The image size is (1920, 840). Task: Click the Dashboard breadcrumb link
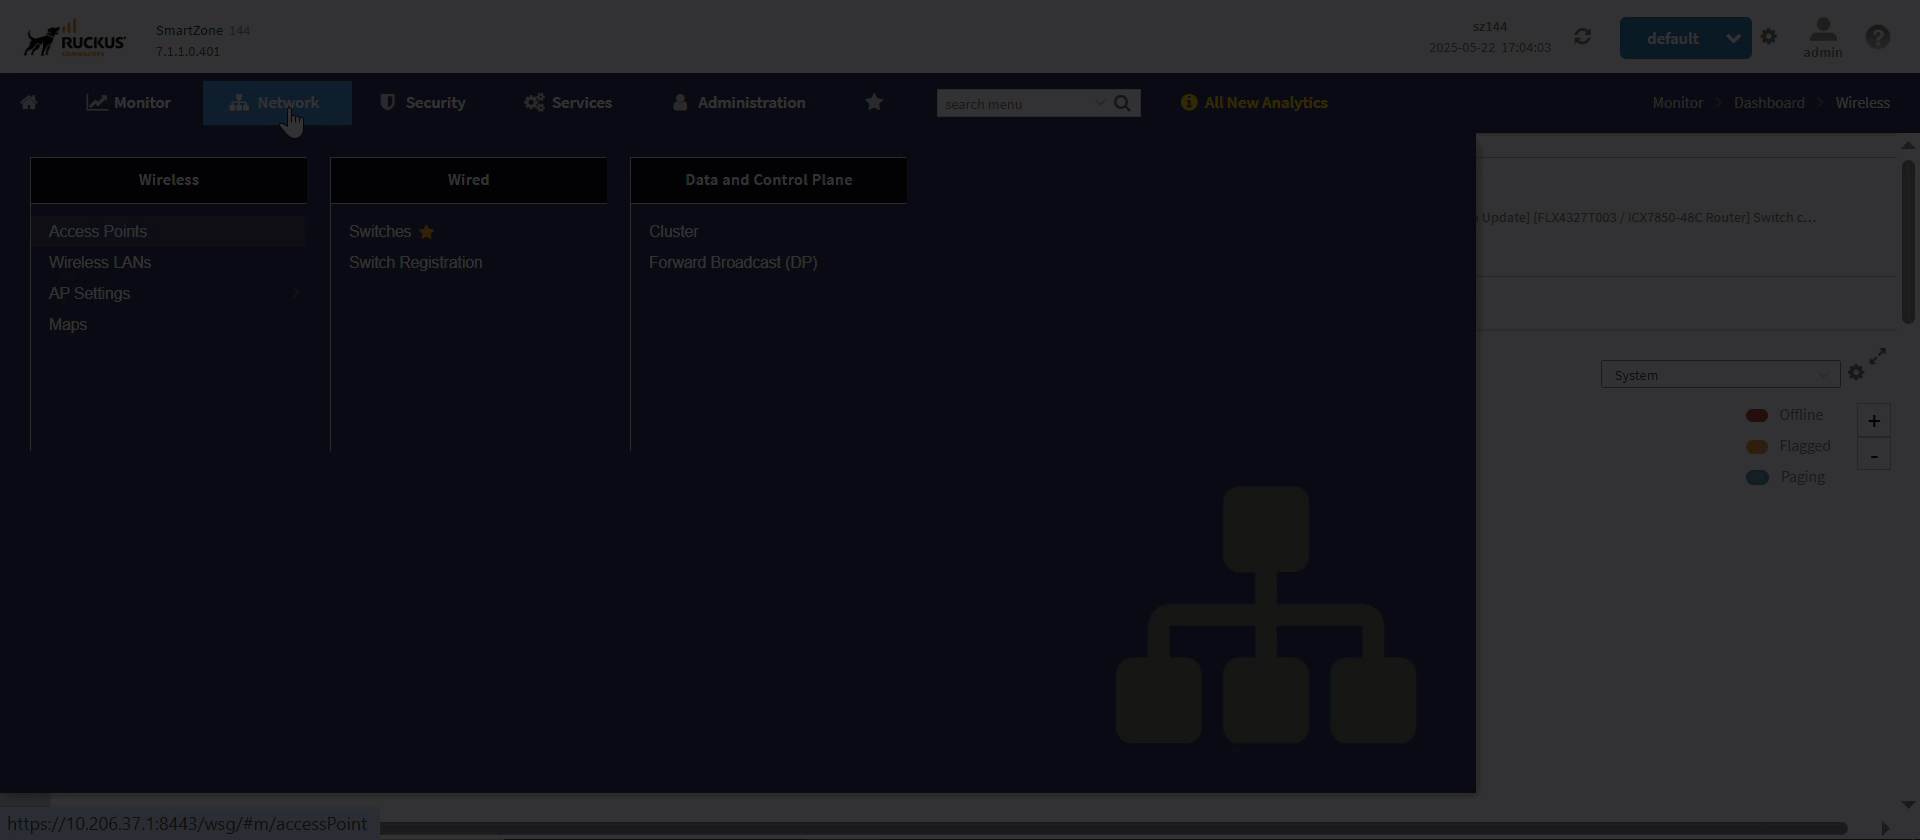[1769, 102]
